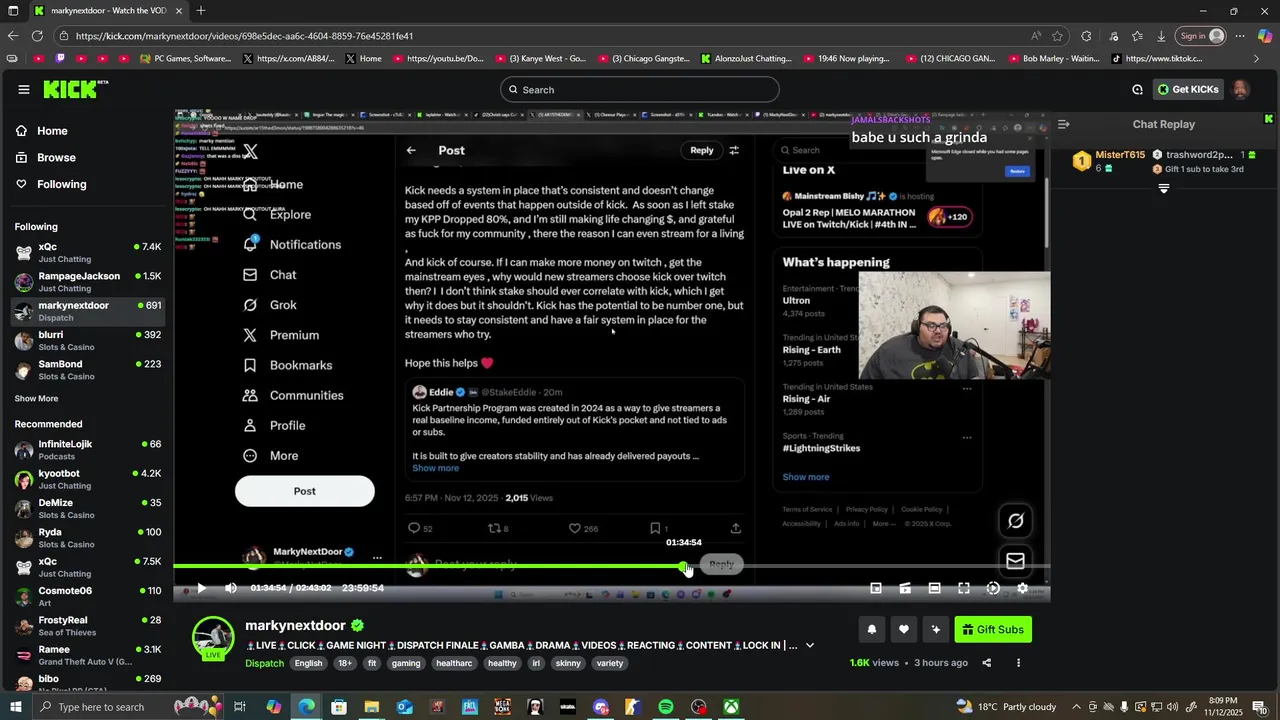Click the playback speed icon in player
The image size is (1280, 720).
click(x=993, y=588)
